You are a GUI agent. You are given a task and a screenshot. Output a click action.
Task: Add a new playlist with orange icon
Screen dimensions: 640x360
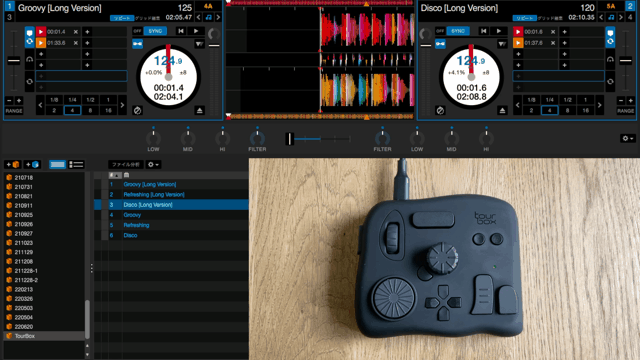point(13,164)
